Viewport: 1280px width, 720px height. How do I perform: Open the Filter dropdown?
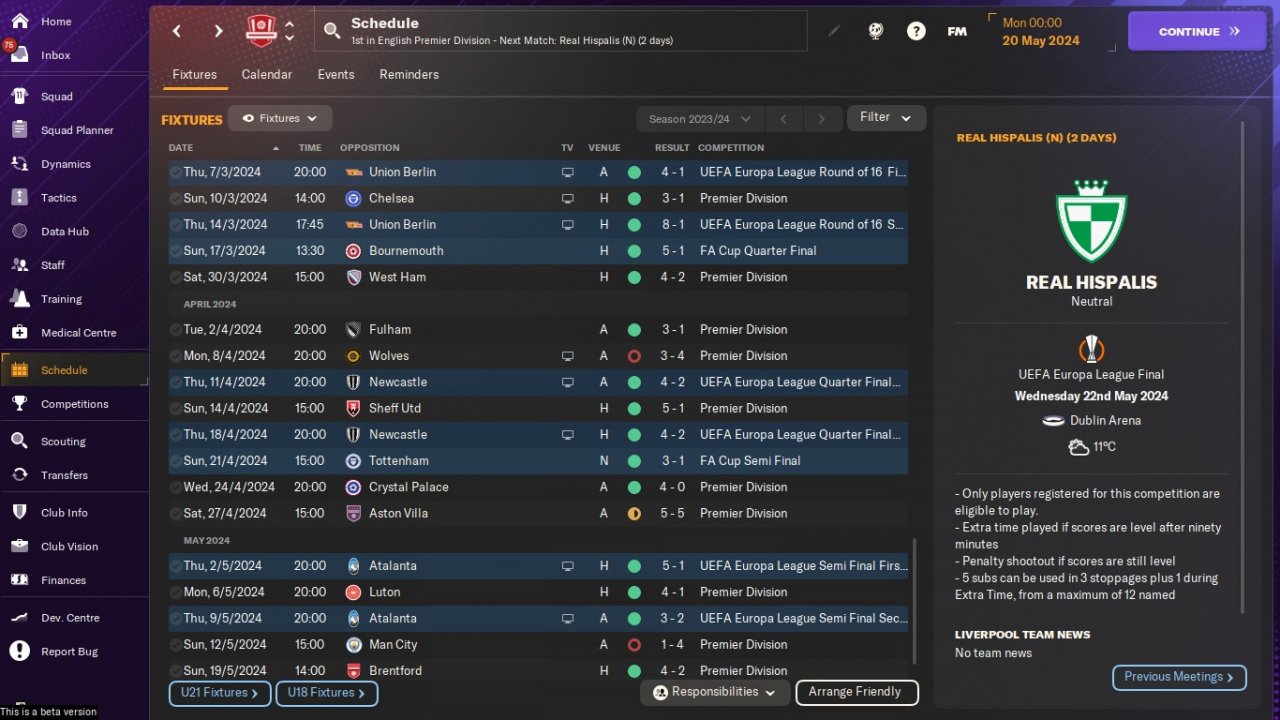886,118
